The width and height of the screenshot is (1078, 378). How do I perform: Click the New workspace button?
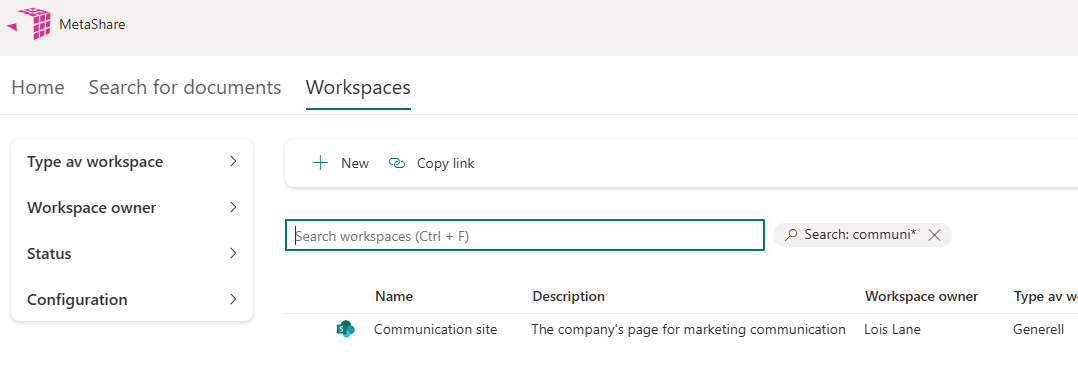341,163
